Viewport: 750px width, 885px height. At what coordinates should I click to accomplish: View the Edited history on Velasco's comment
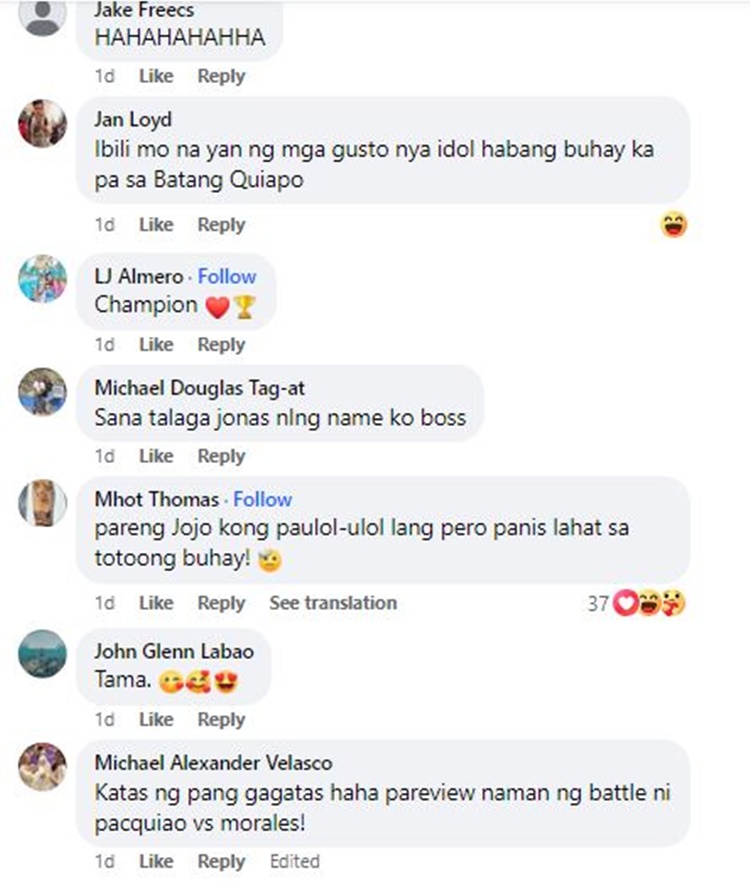pyautogui.click(x=295, y=861)
